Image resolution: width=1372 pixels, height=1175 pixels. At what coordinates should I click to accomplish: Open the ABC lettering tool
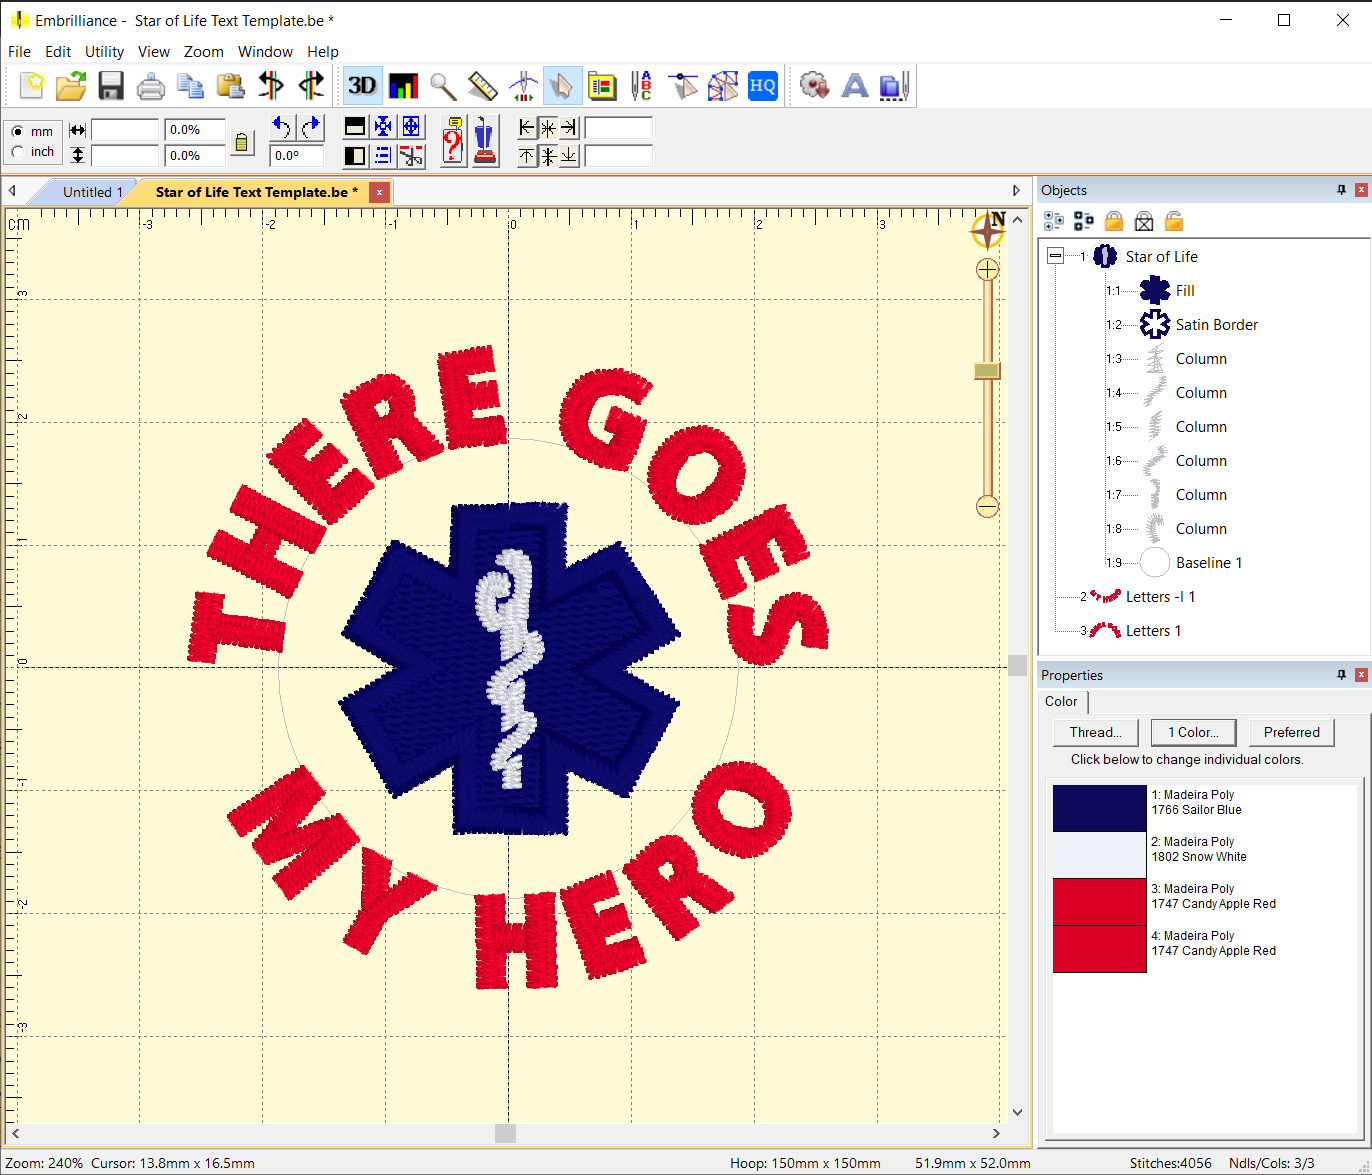coord(641,86)
